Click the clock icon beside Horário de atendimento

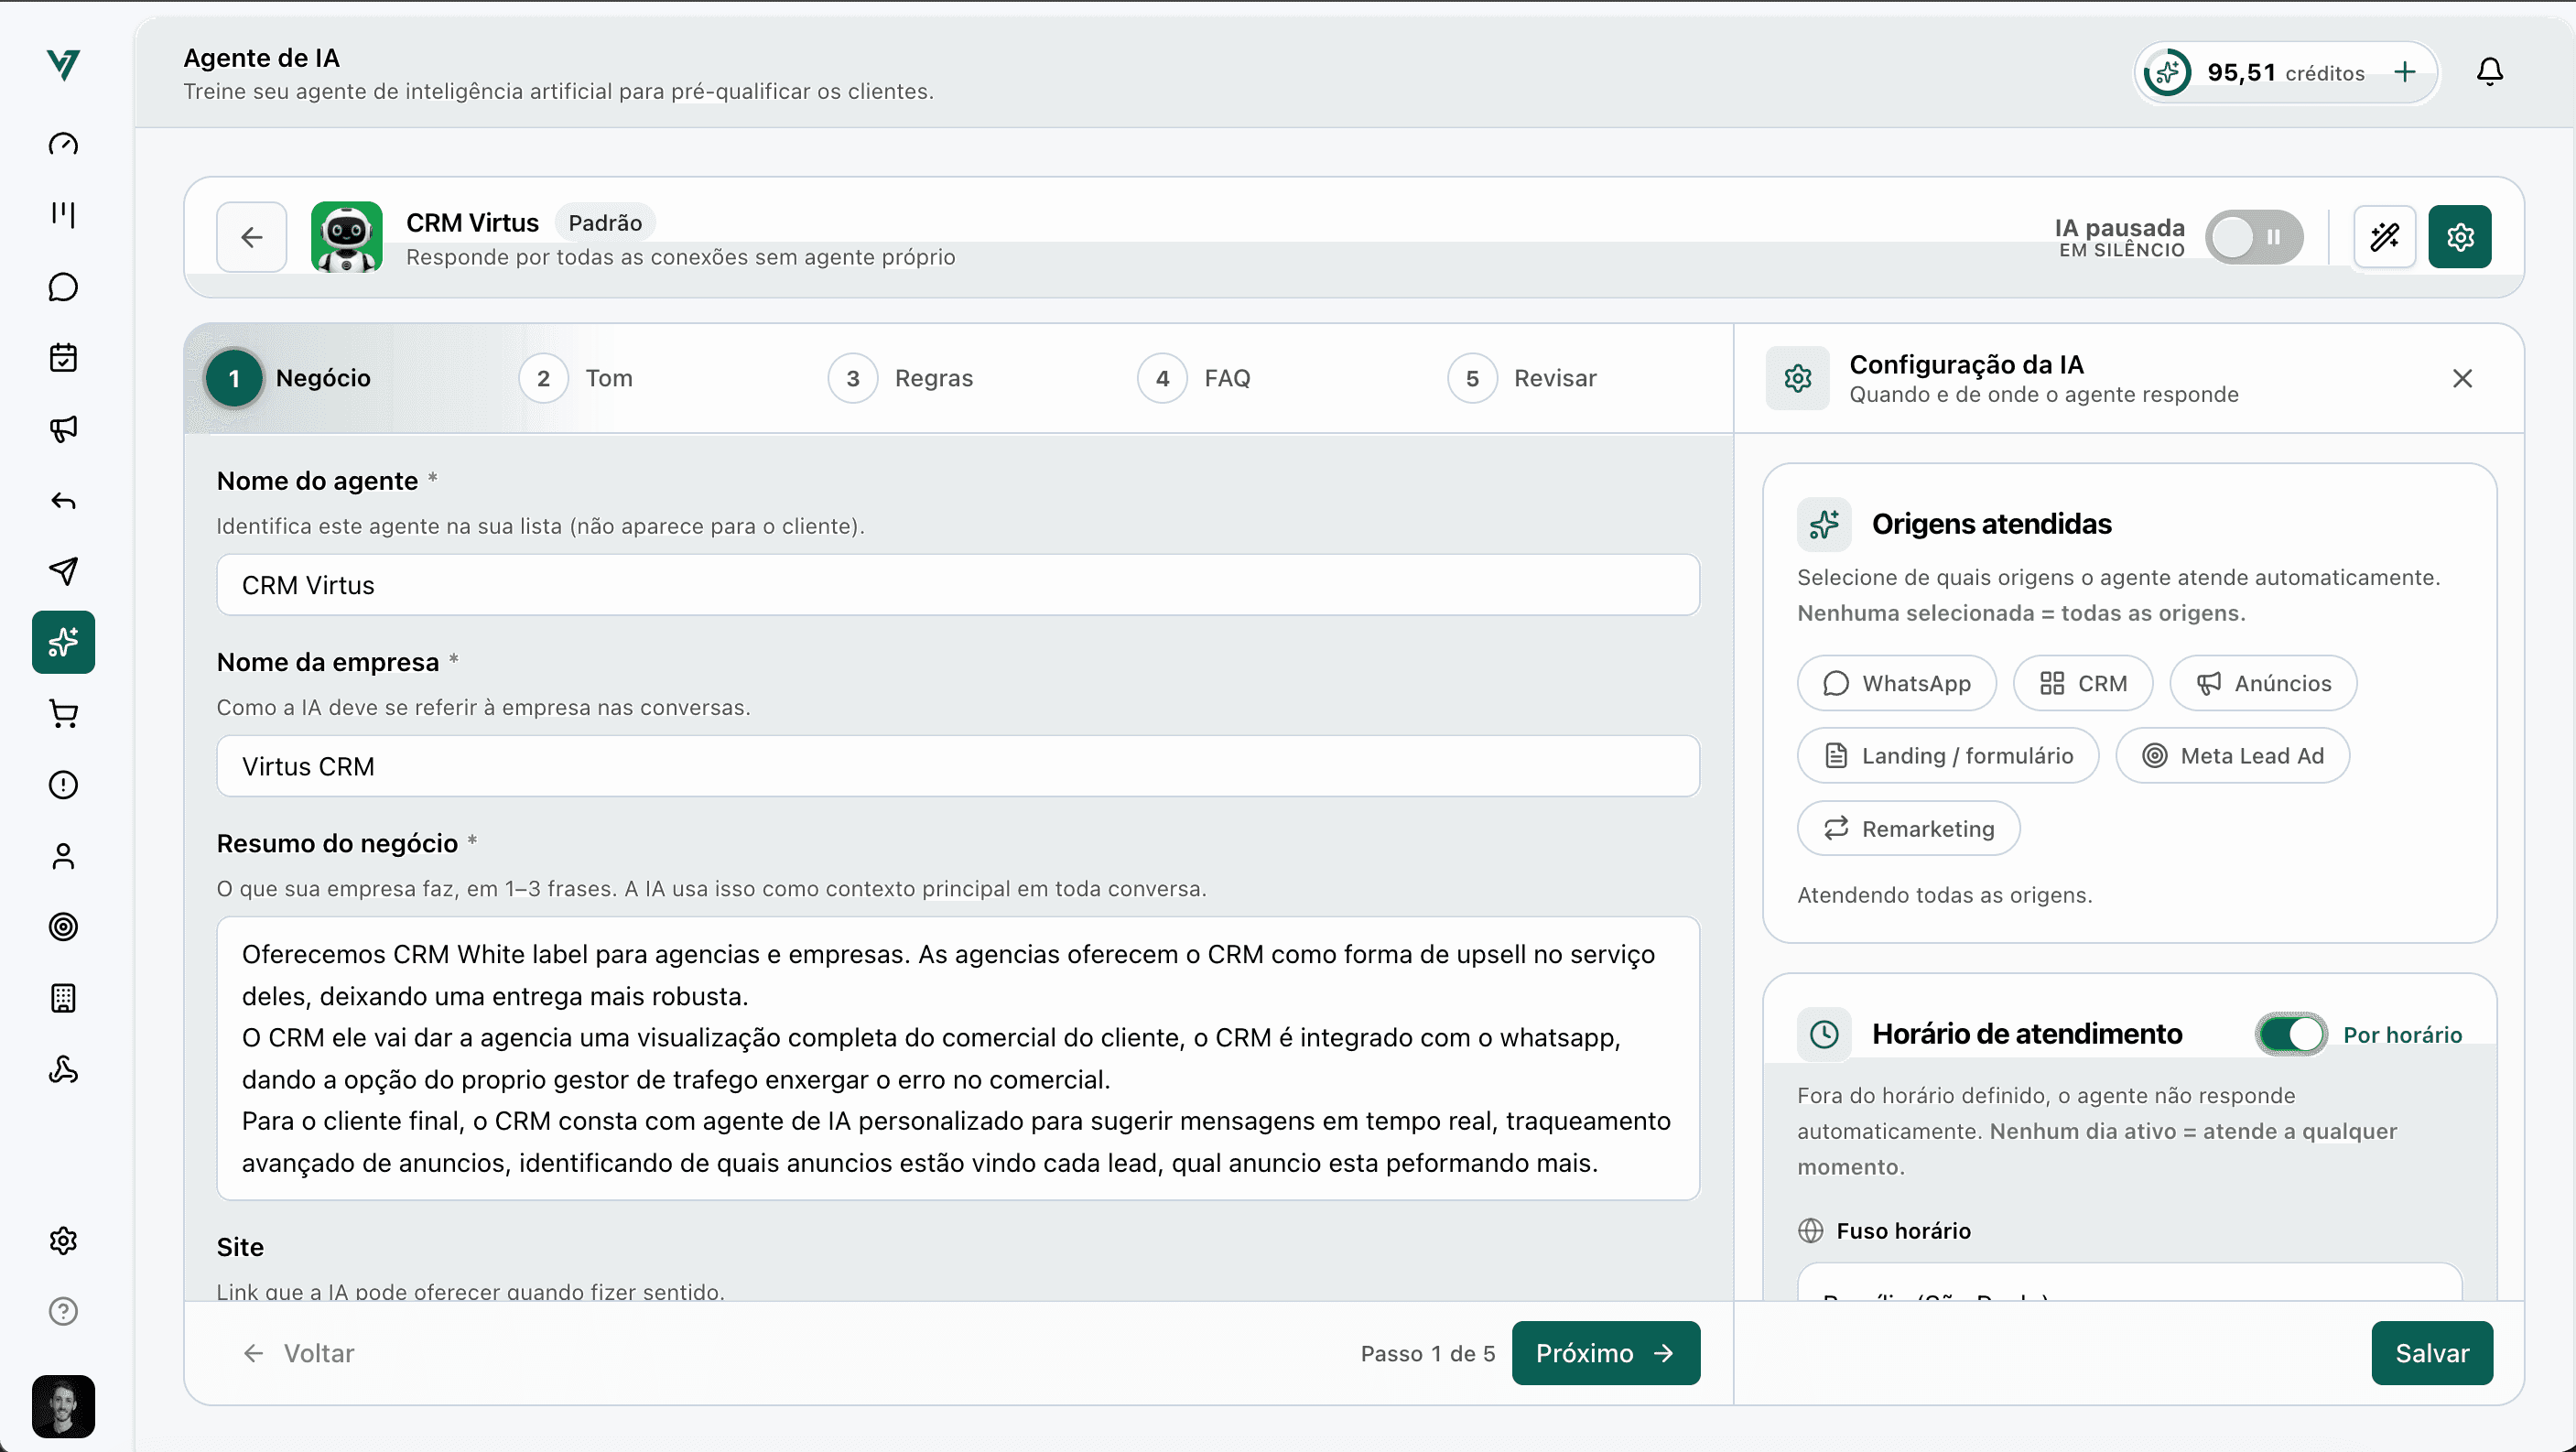coord(1824,1034)
